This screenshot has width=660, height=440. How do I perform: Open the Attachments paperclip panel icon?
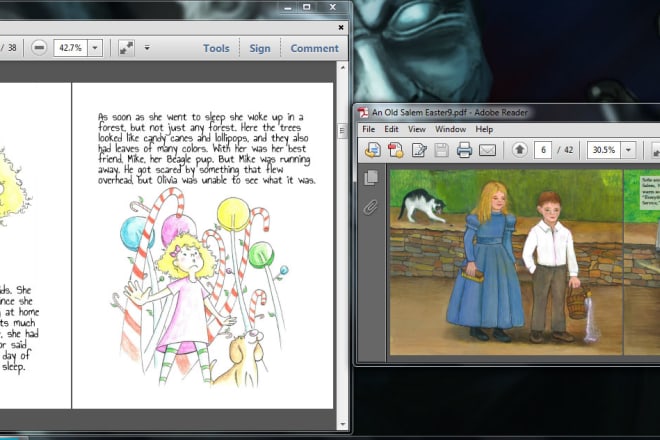pos(371,207)
